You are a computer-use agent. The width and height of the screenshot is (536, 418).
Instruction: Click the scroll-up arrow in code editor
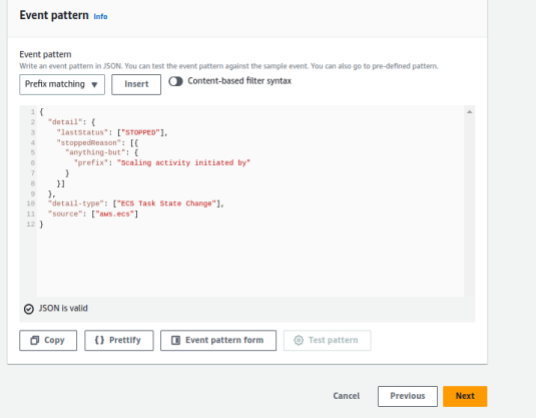469,112
